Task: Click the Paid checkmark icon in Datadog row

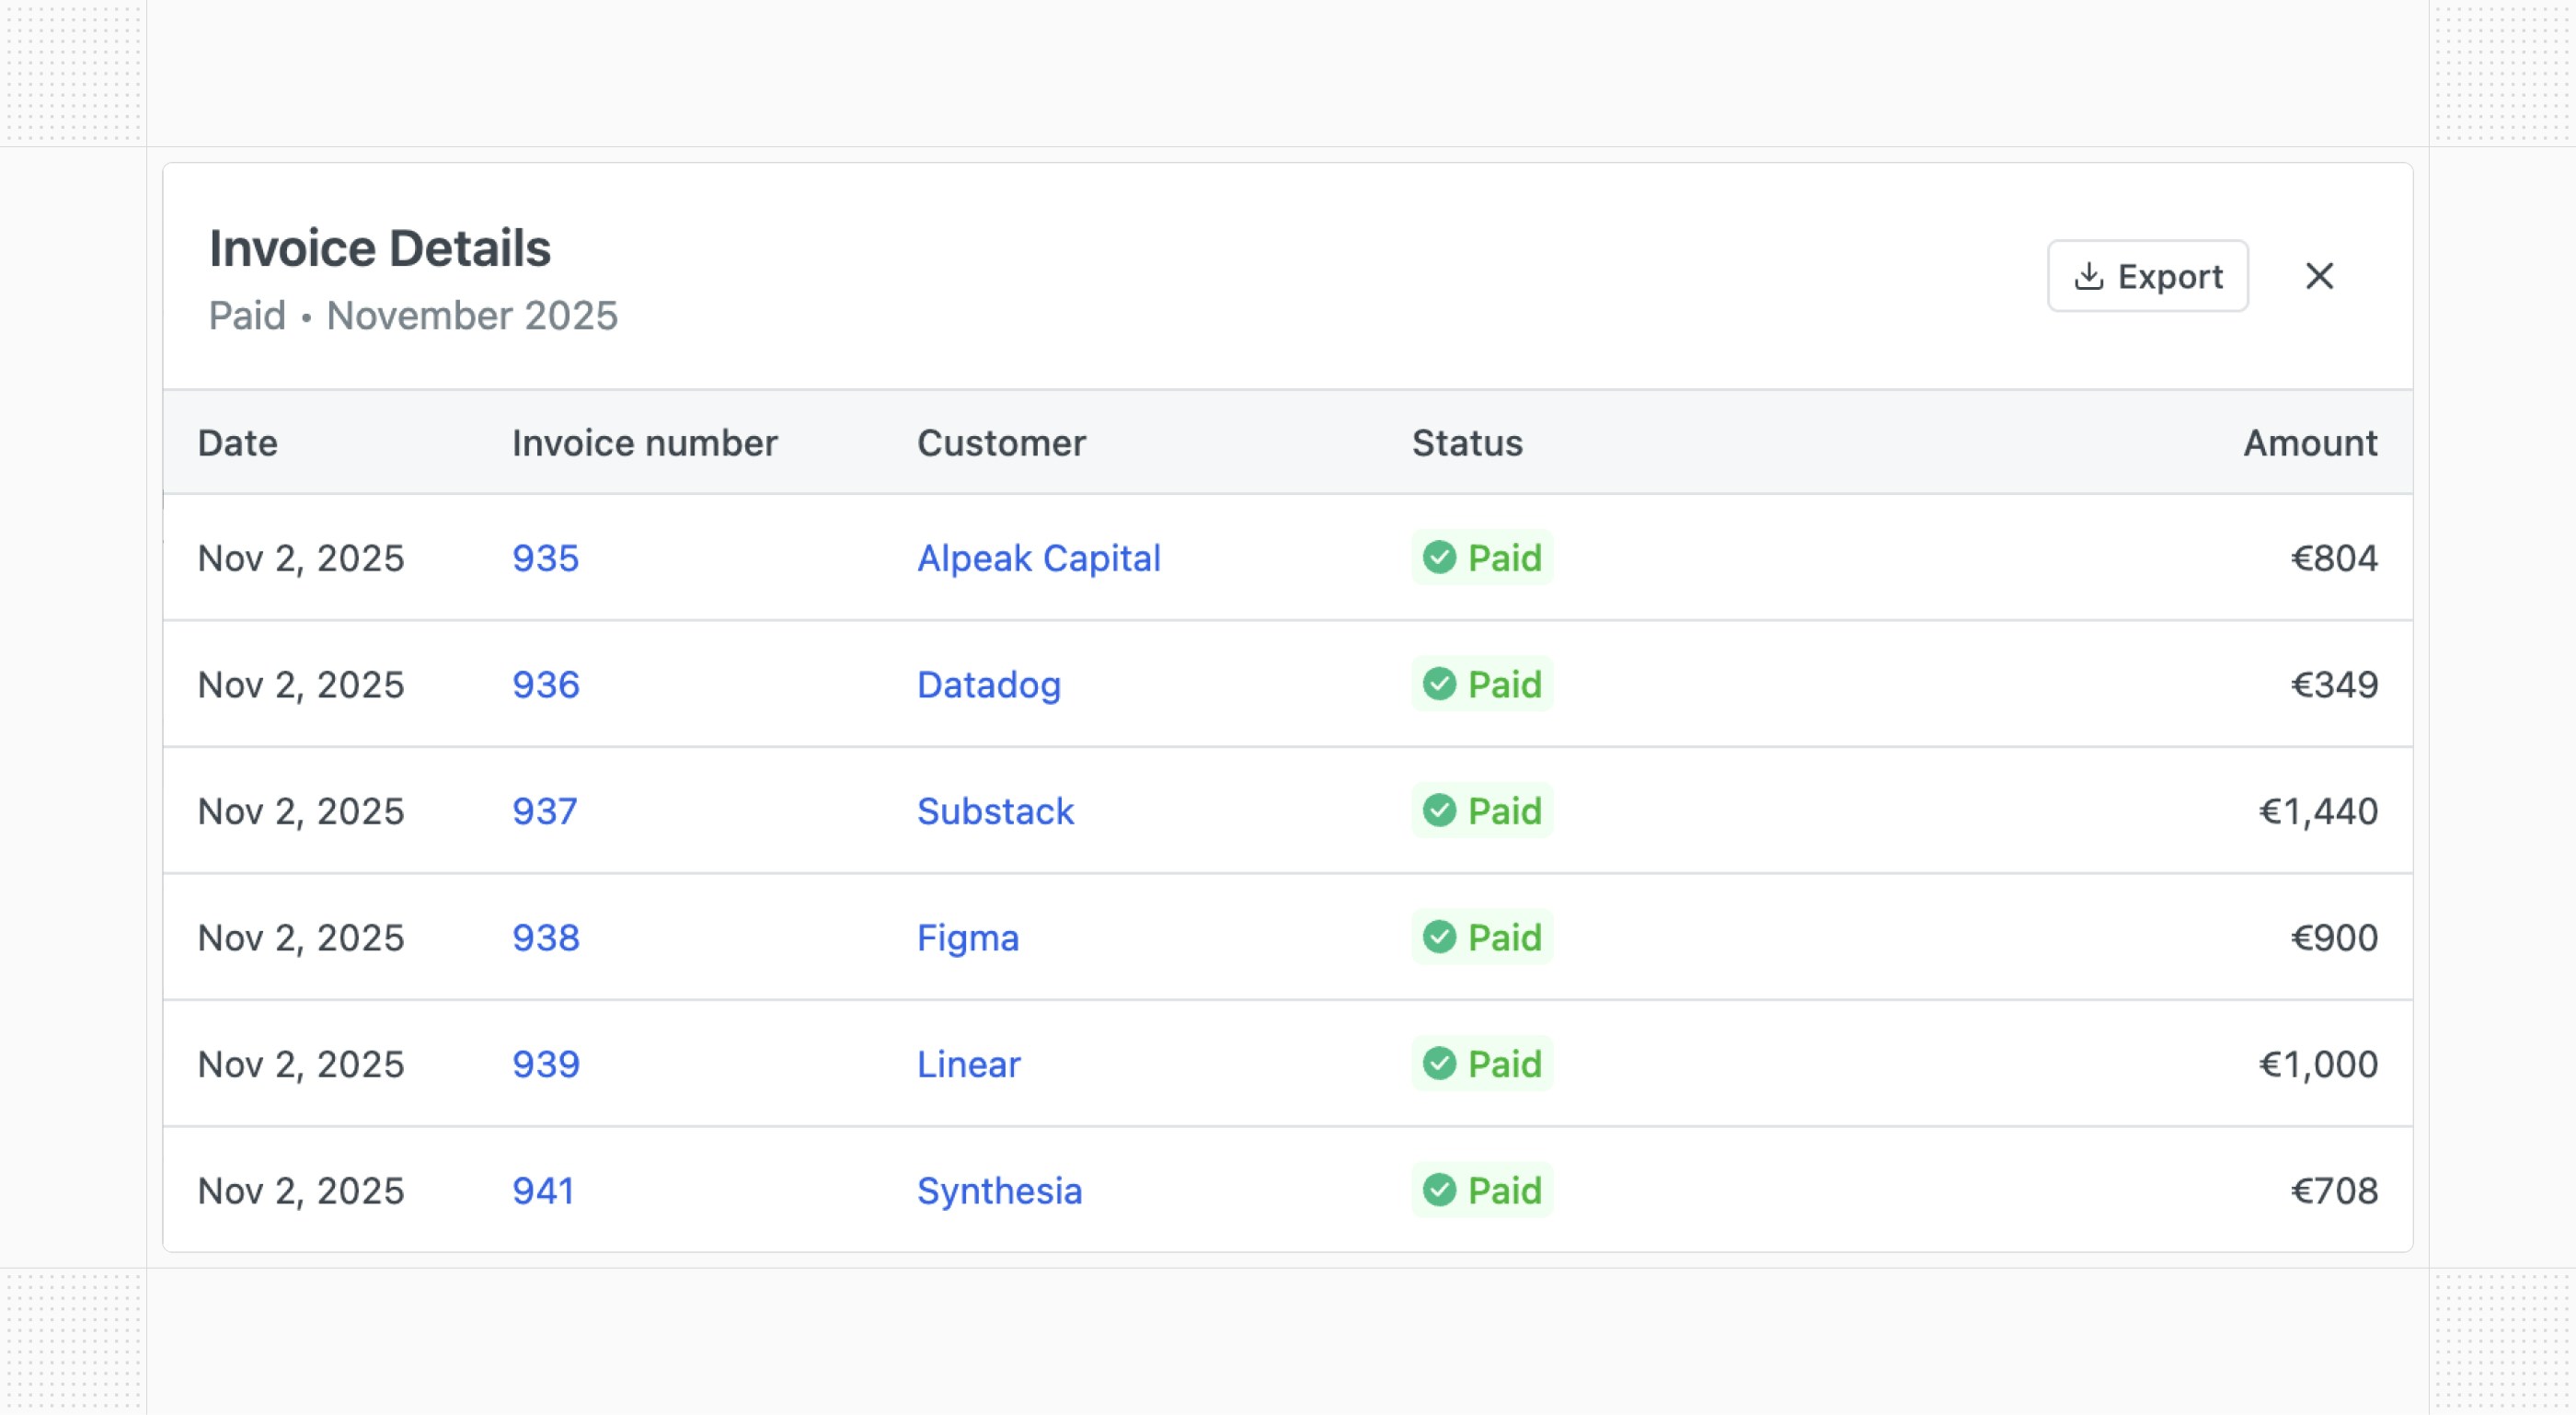Action: tap(1439, 684)
